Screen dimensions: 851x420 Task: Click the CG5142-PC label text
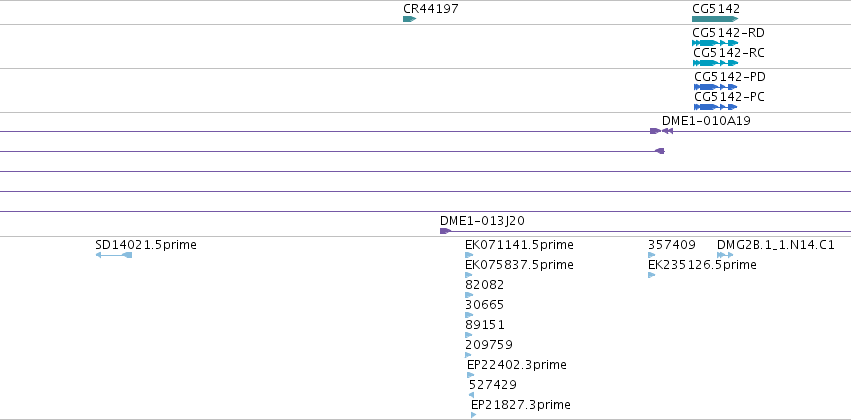729,97
